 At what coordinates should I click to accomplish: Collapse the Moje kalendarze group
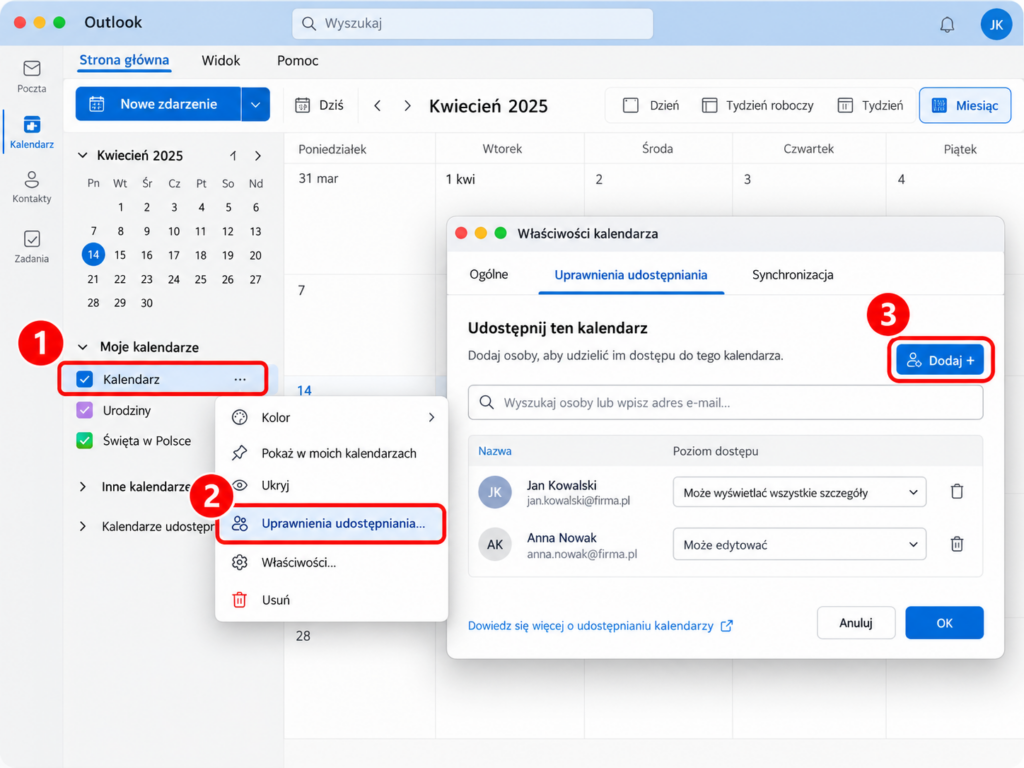[83, 347]
